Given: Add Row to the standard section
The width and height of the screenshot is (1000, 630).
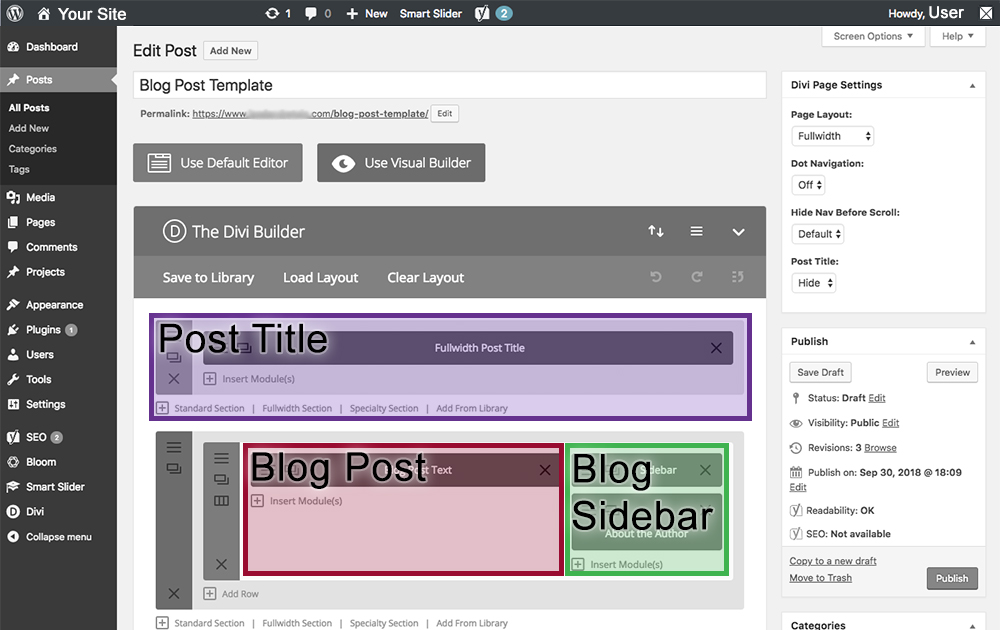Looking at the screenshot, I should [x=231, y=594].
